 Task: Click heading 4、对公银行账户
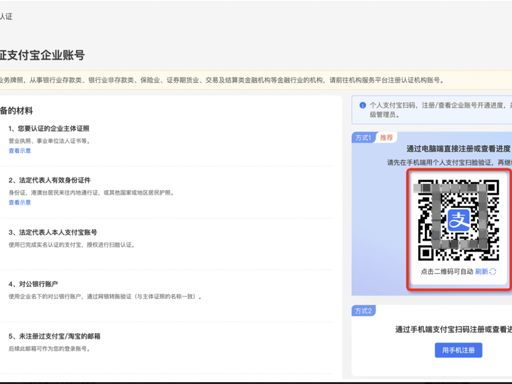pyautogui.click(x=33, y=284)
